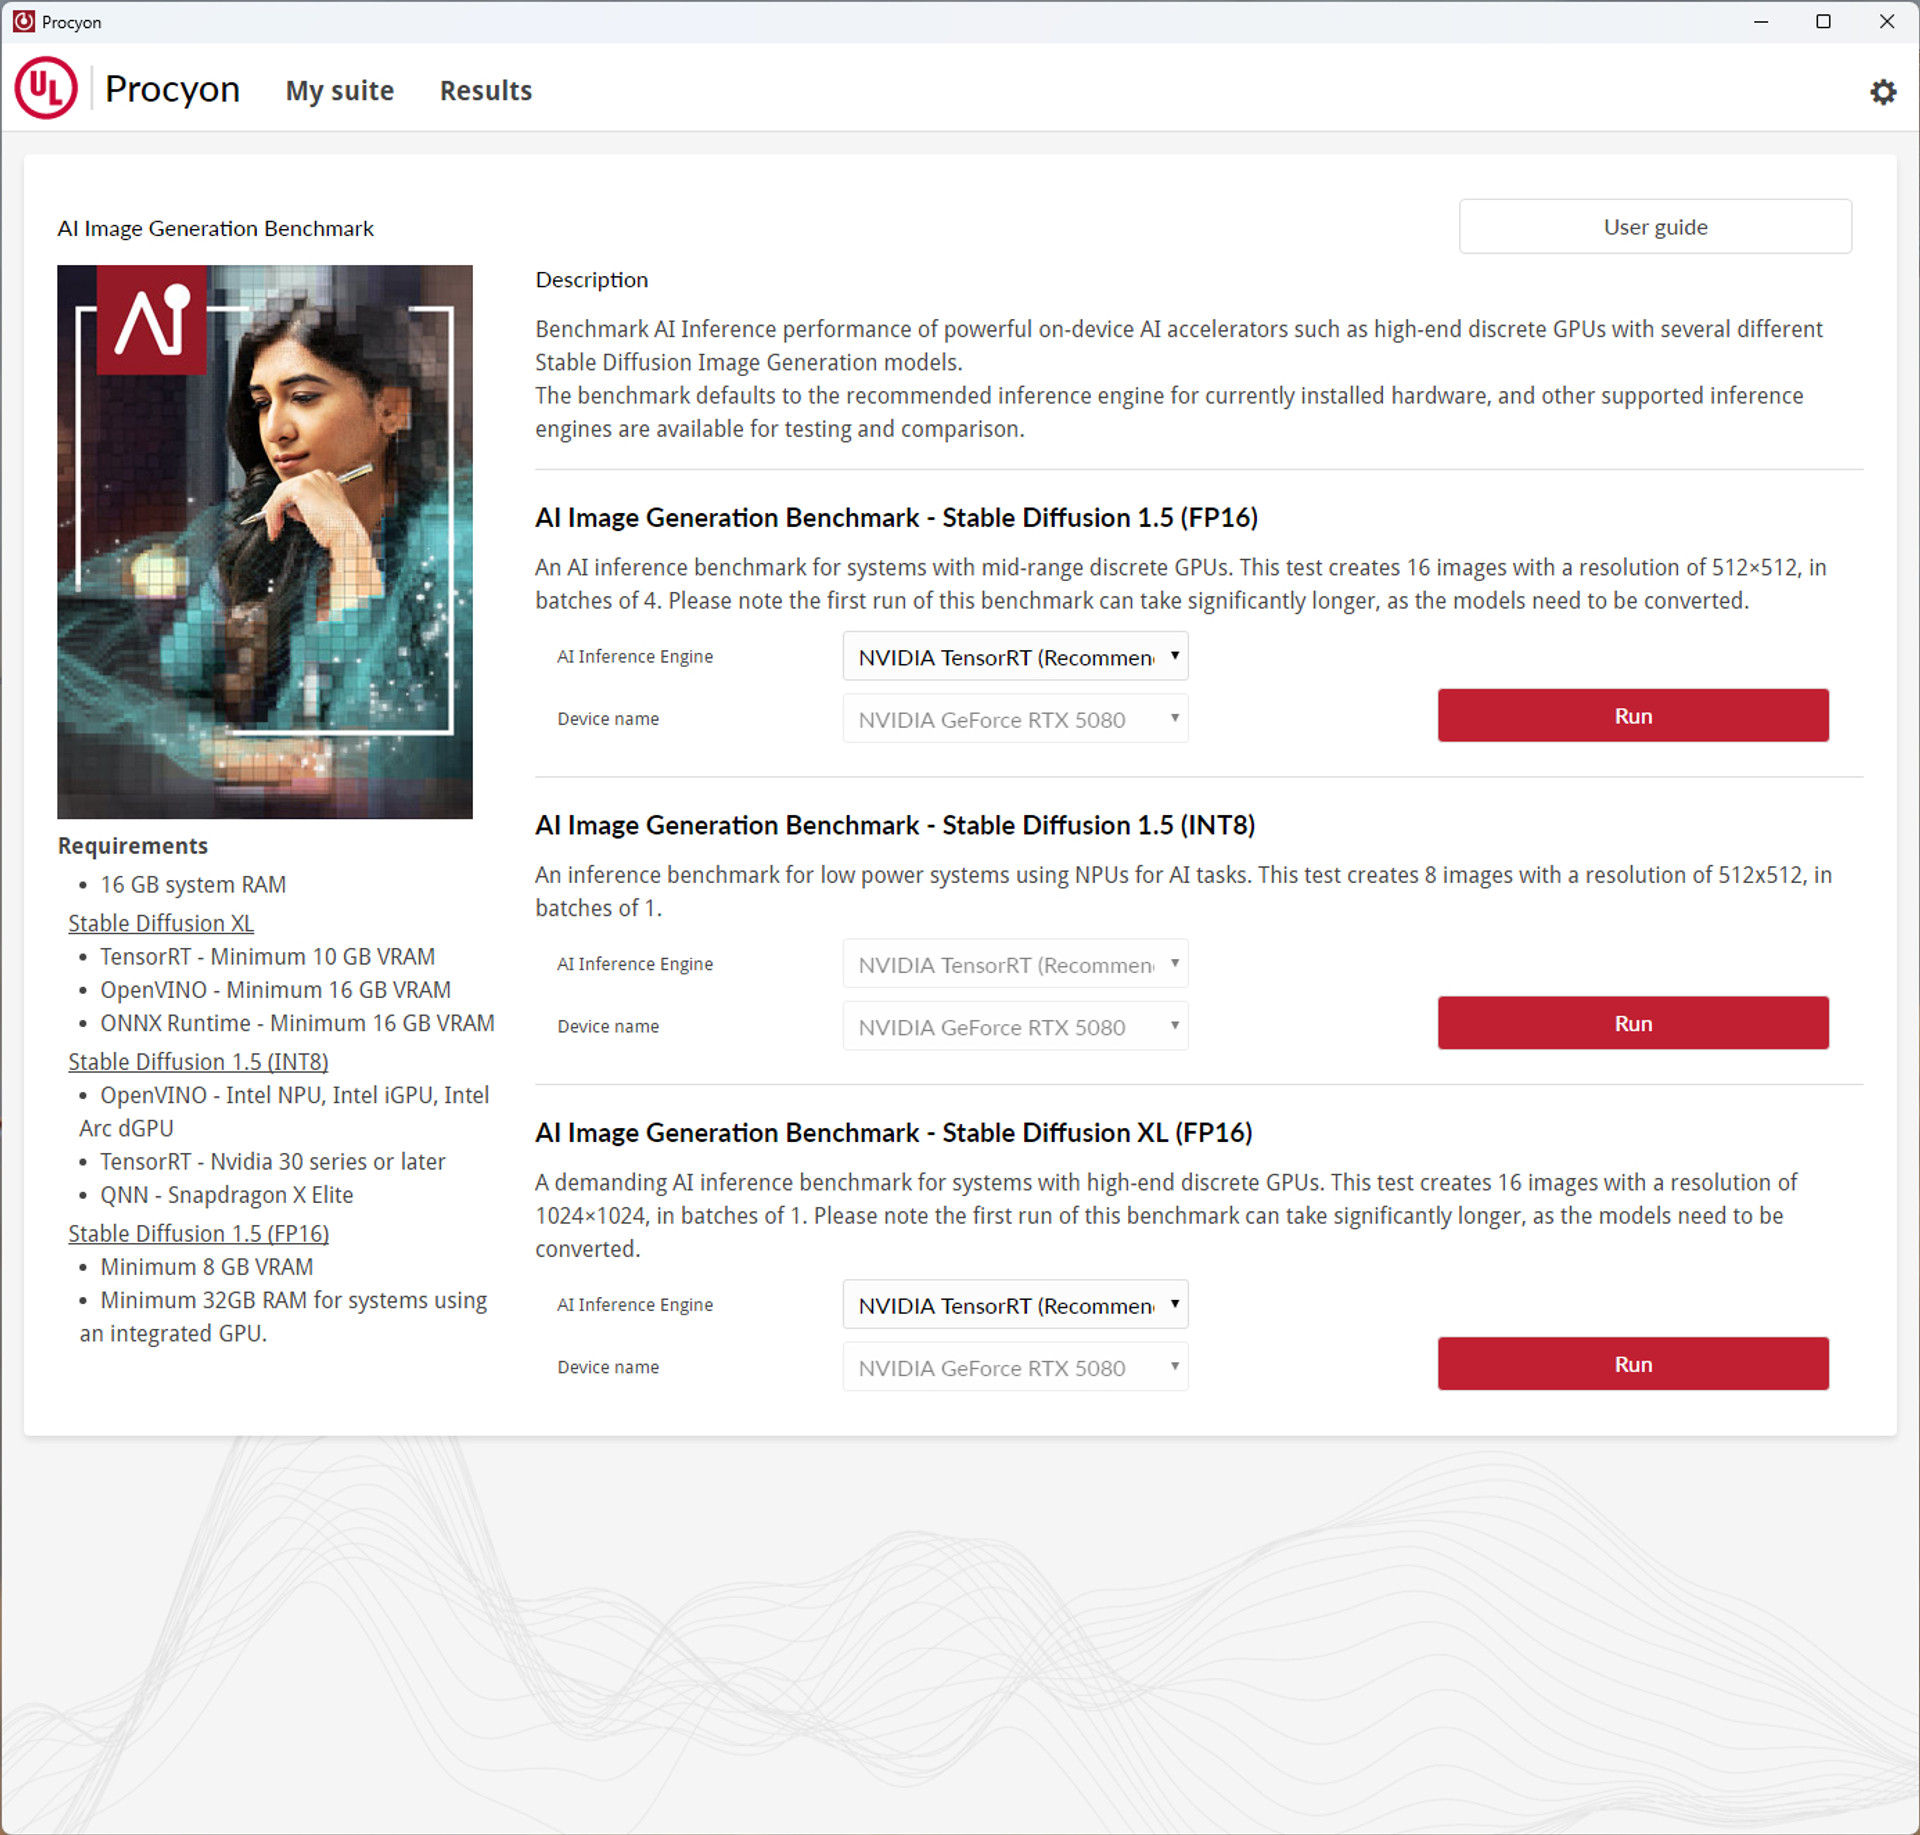The image size is (1920, 1835).
Task: Open the settings gear icon
Action: pyautogui.click(x=1883, y=92)
